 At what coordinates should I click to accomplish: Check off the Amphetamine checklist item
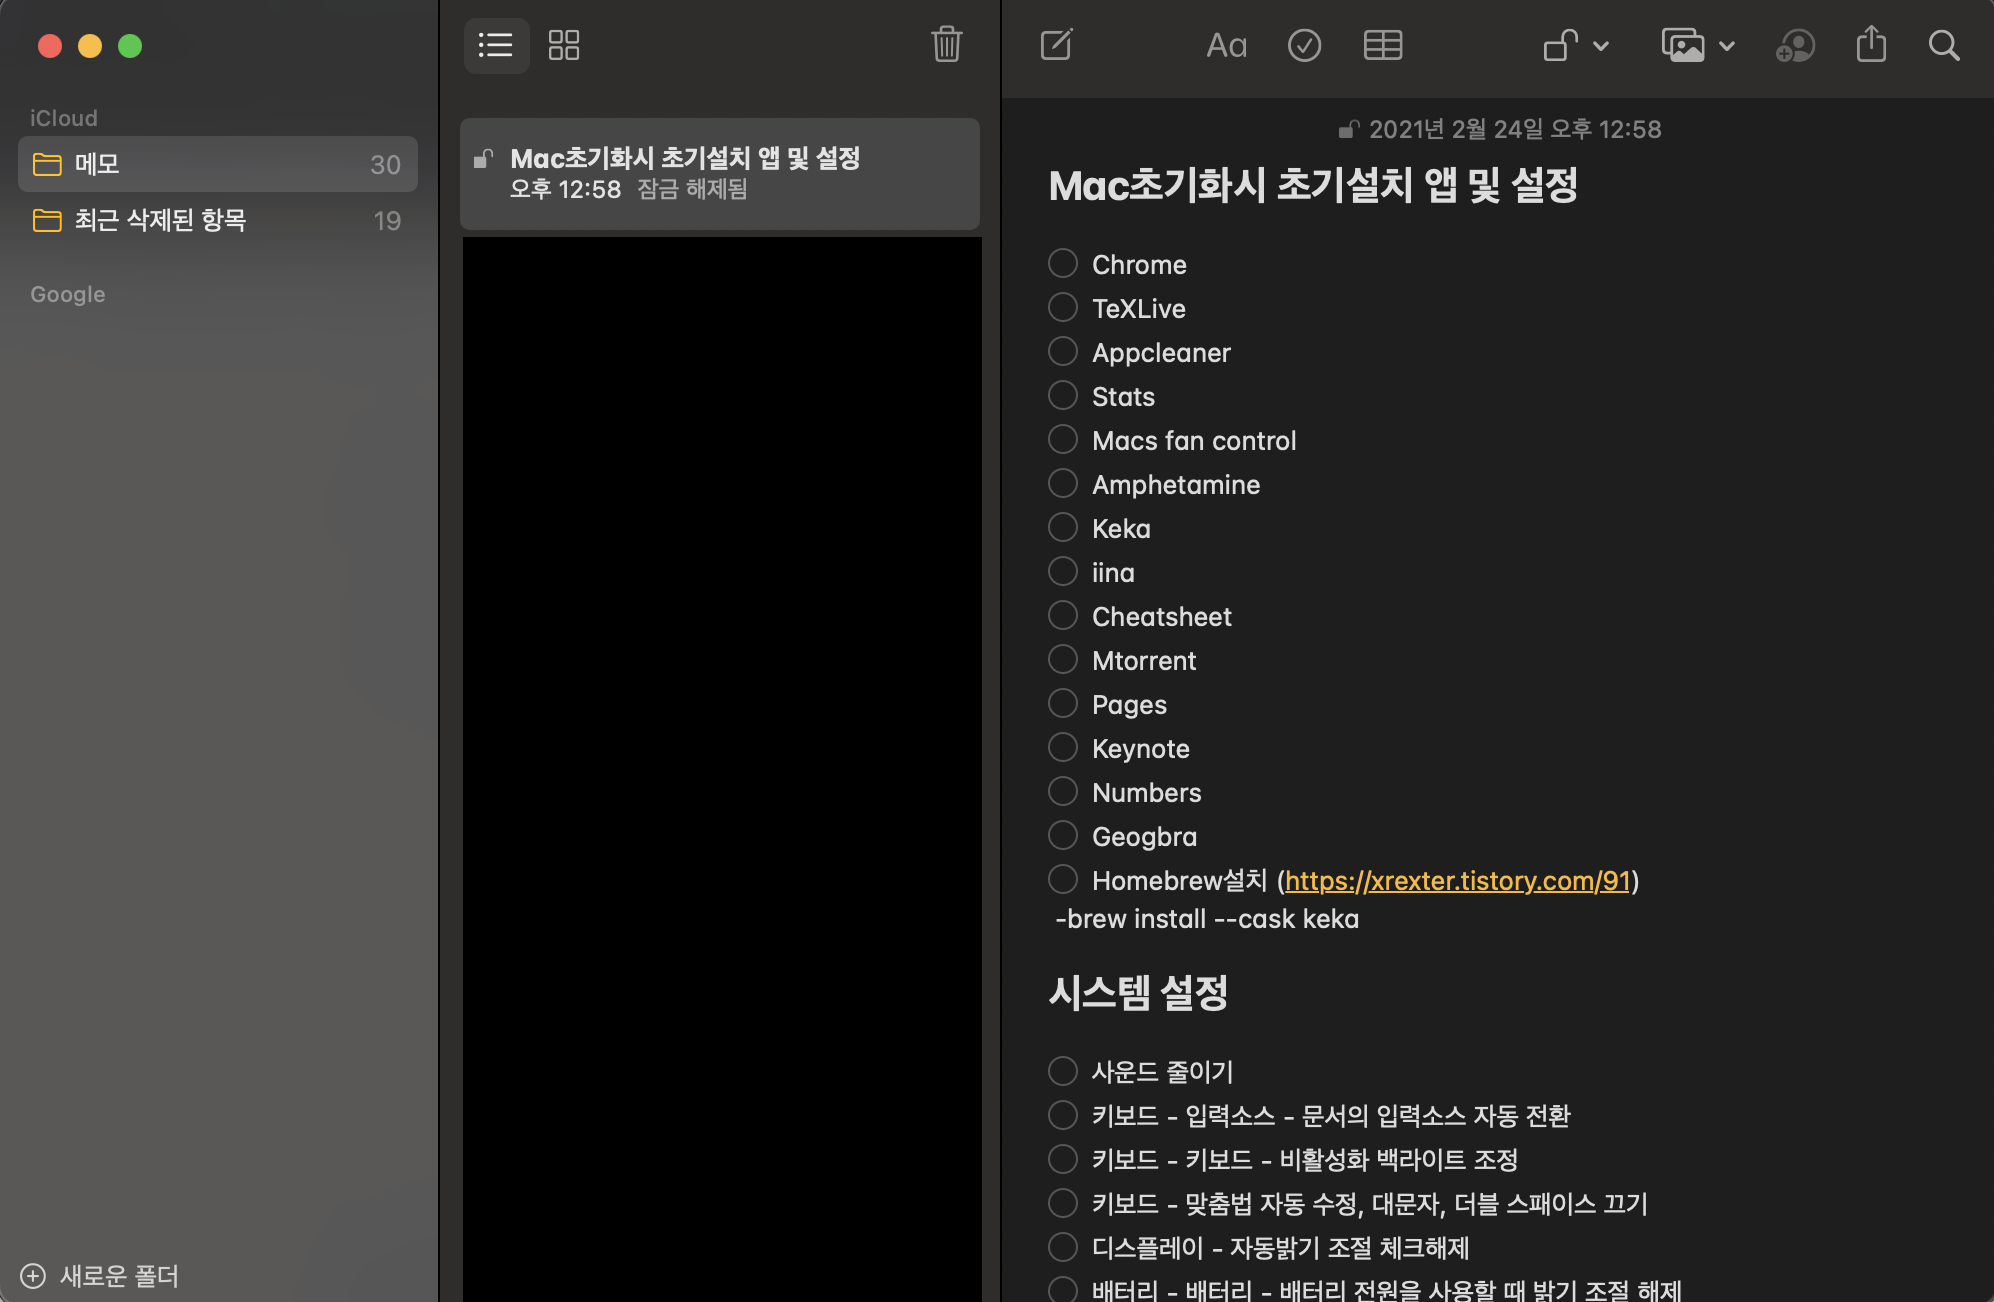click(x=1062, y=483)
